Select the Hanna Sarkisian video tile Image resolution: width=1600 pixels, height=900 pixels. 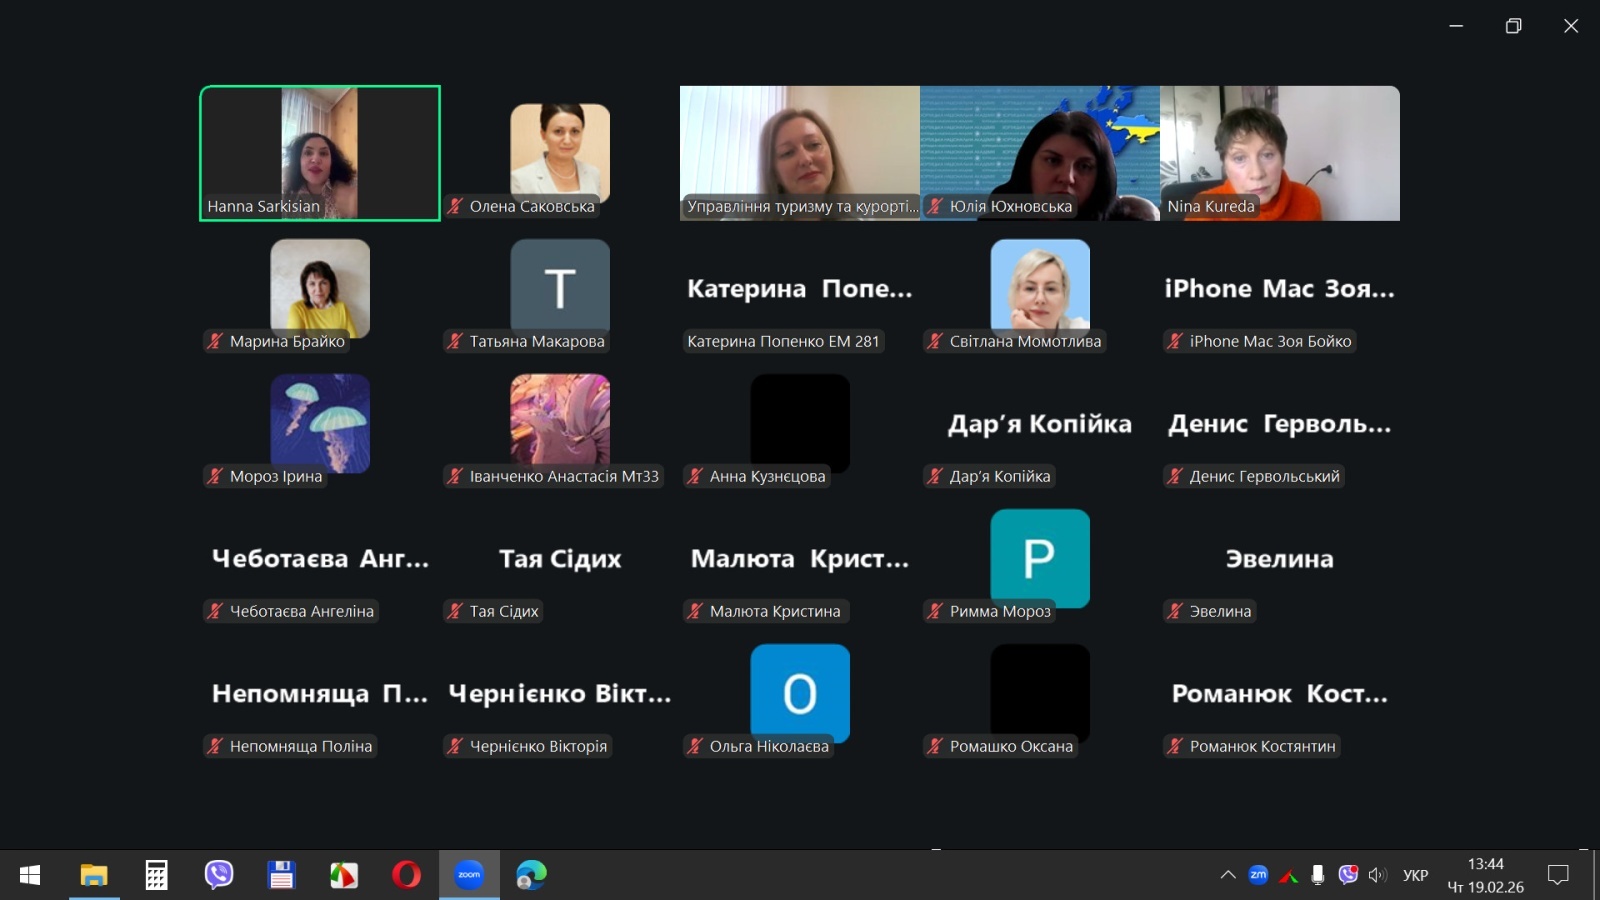pyautogui.click(x=320, y=152)
